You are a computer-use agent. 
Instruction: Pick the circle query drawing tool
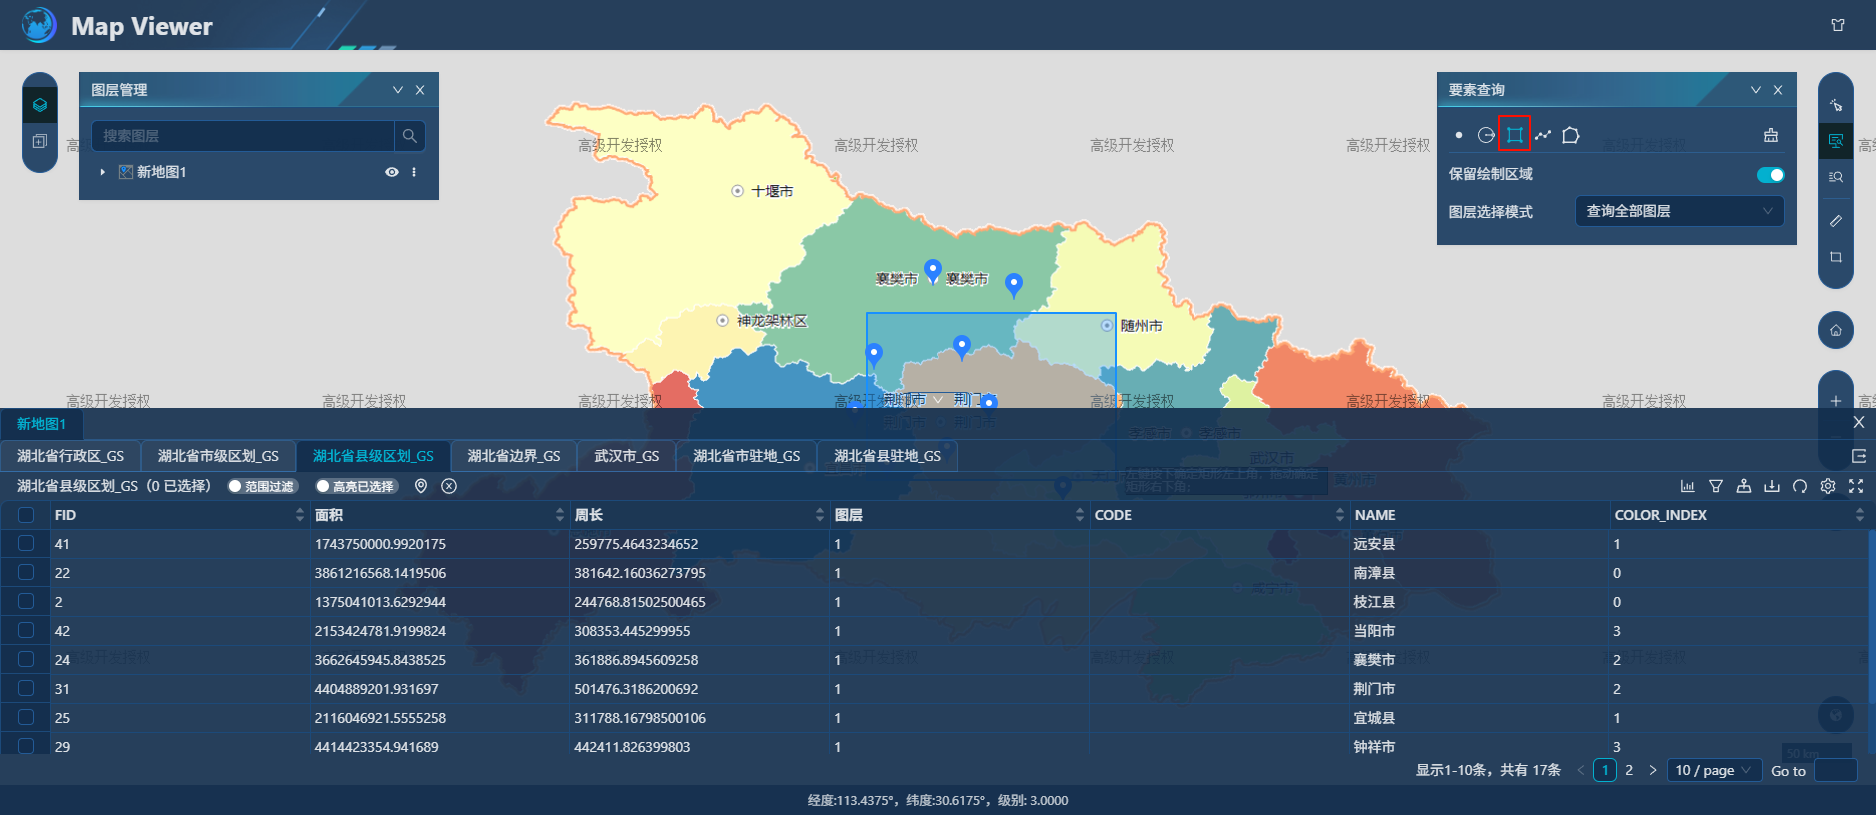(x=1486, y=135)
